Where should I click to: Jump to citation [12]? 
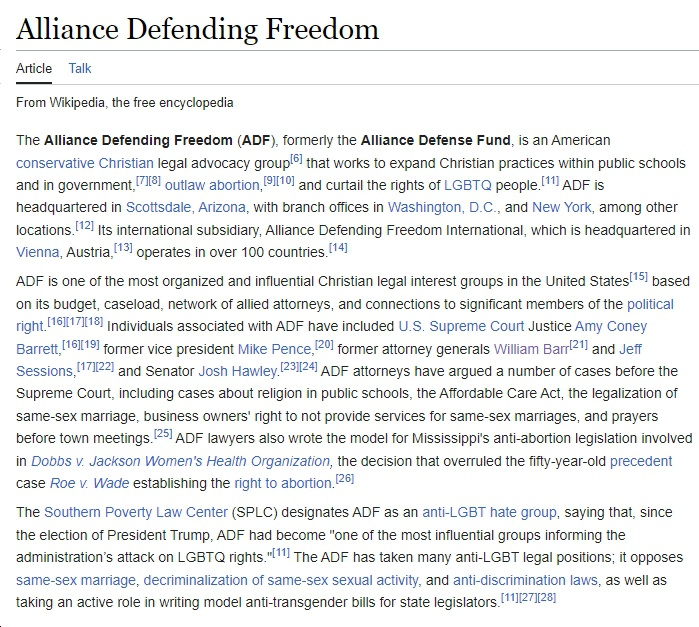(x=84, y=226)
